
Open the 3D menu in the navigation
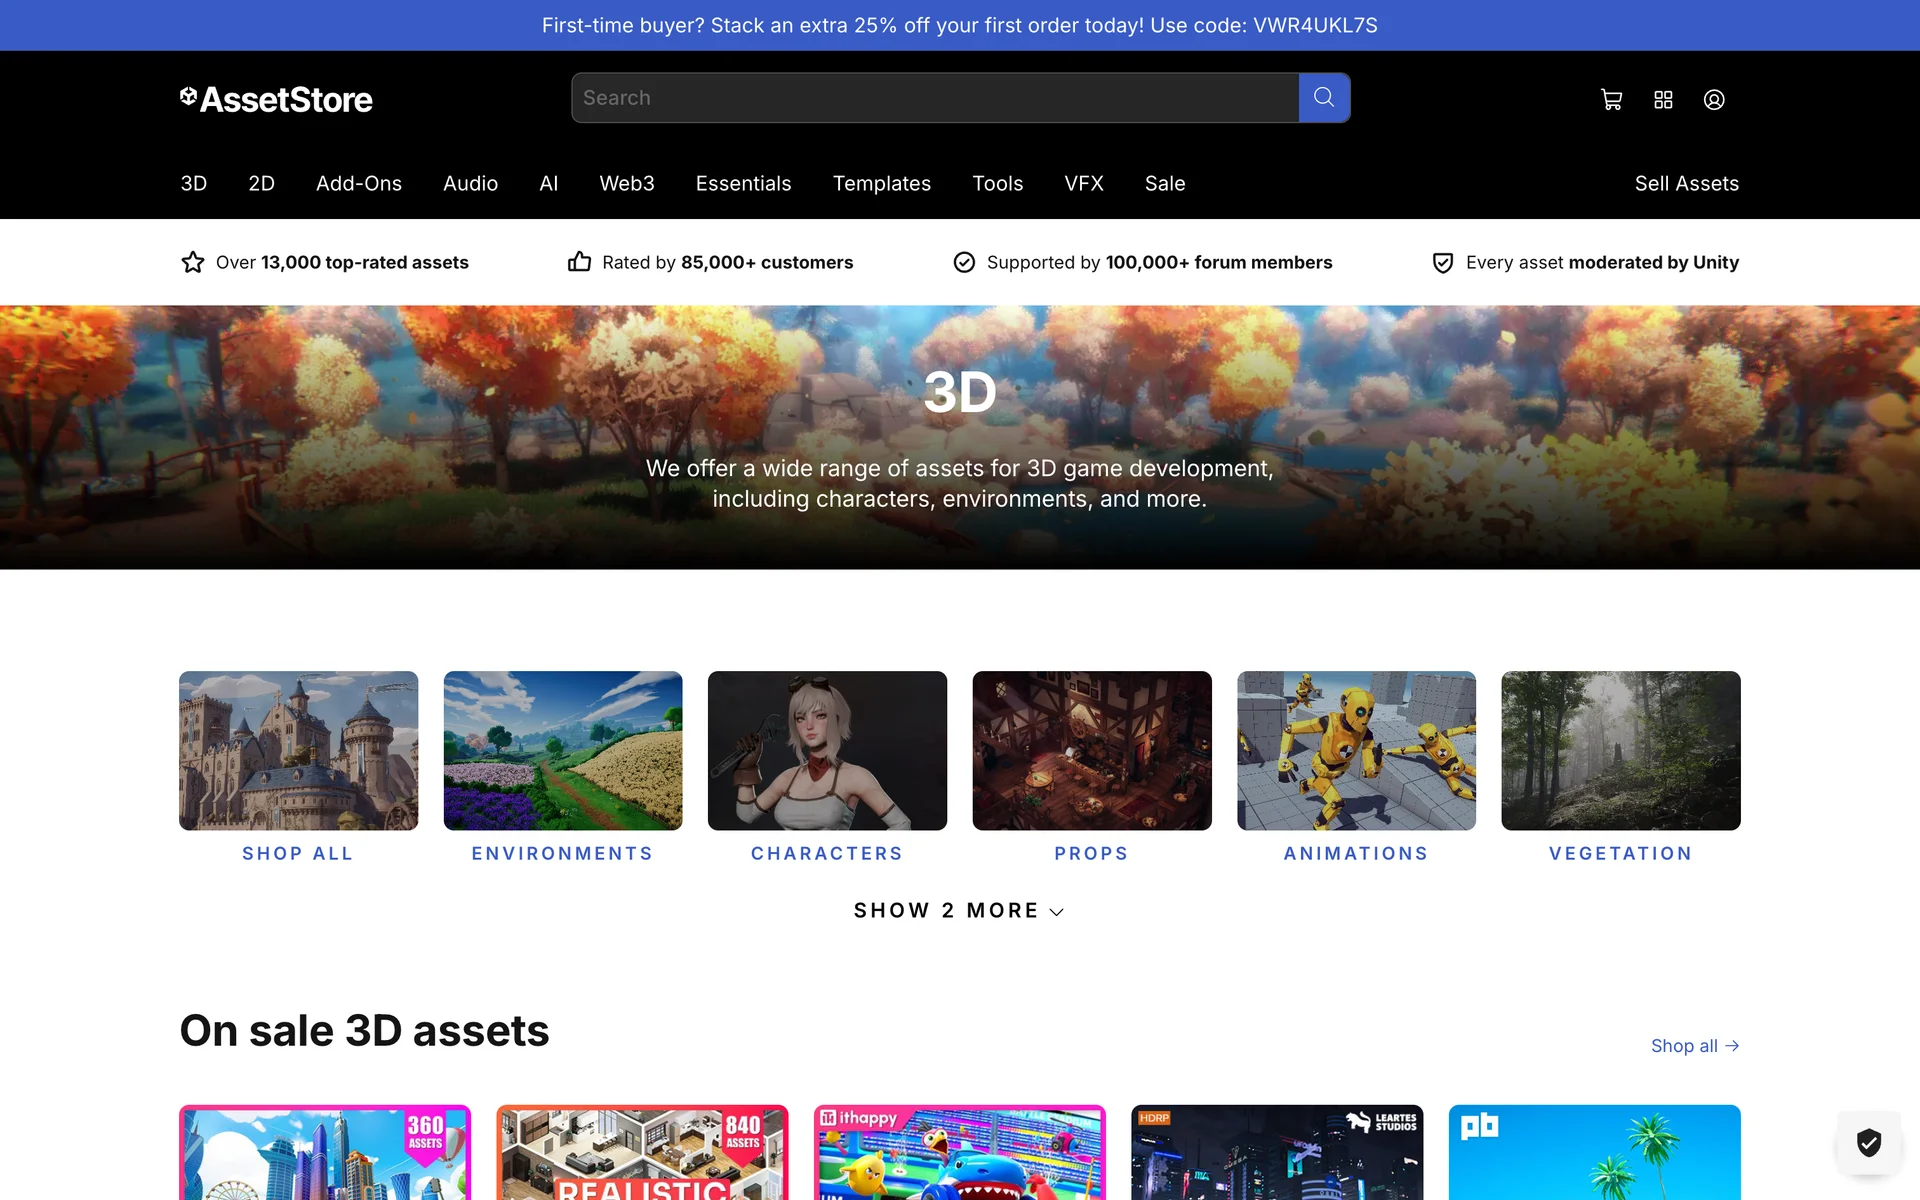coord(193,184)
